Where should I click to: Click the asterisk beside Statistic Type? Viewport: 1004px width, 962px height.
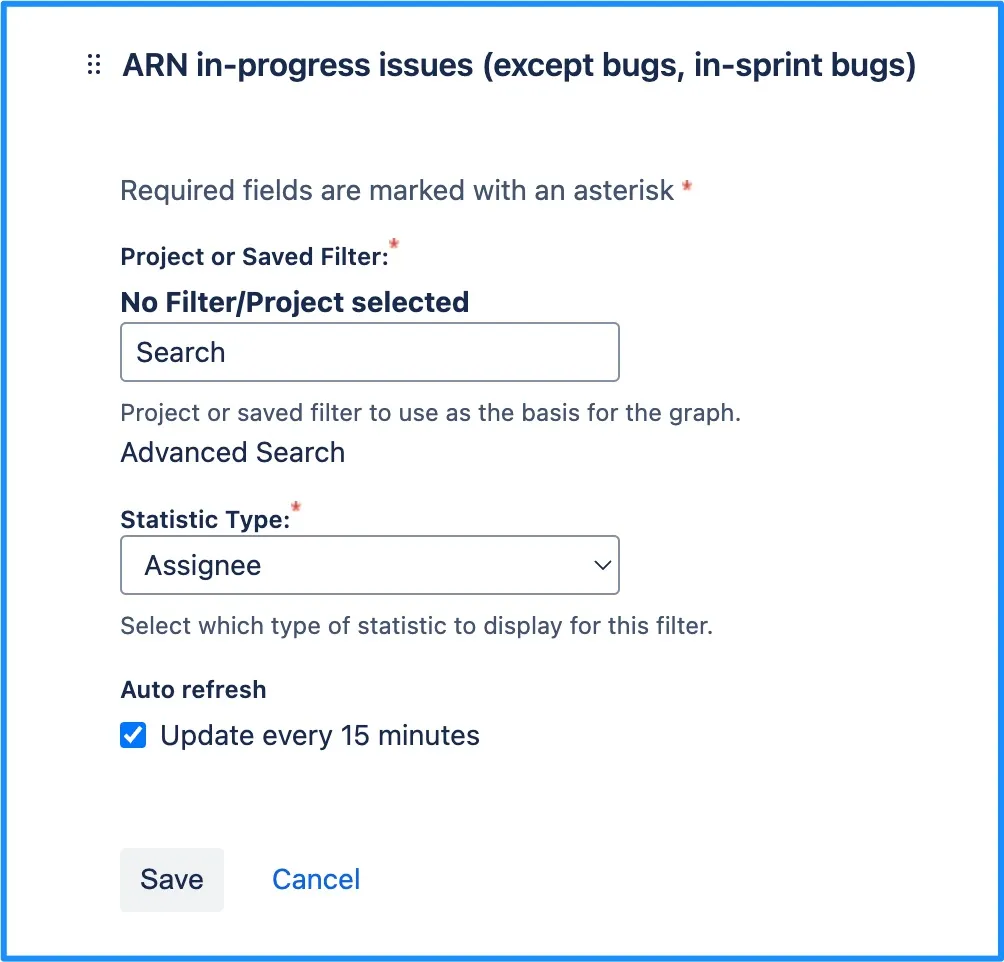pos(295,508)
